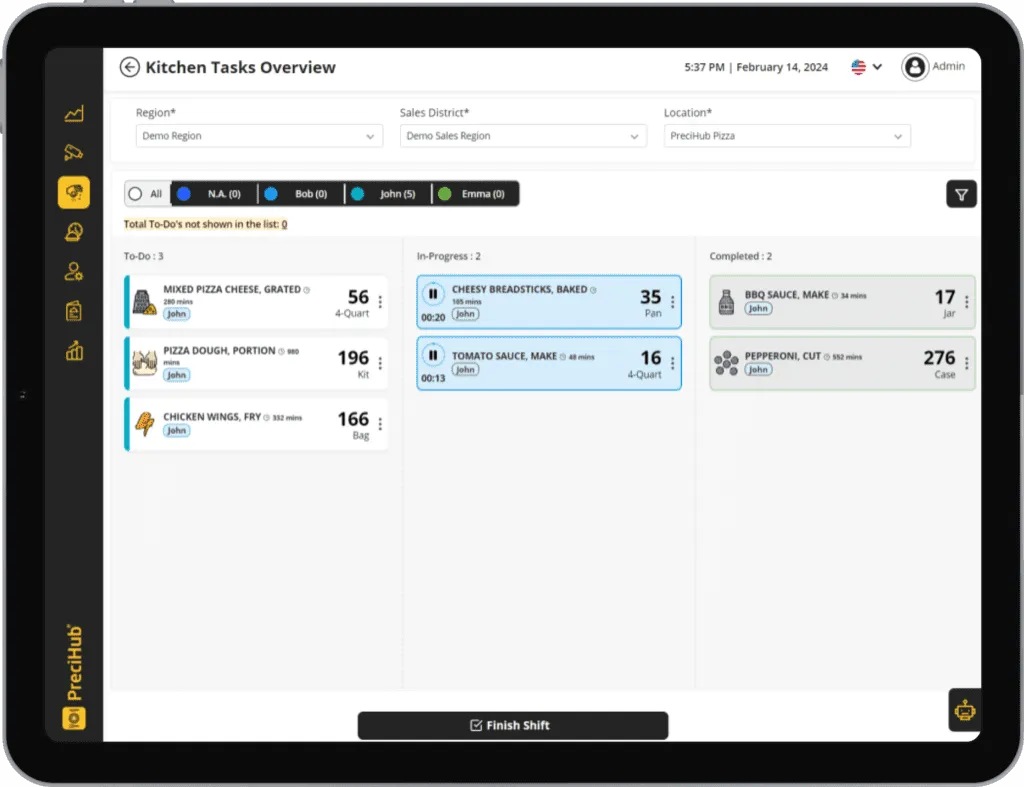This screenshot has width=1024, height=787.
Task: Open options menu for Tomato Sauce, Make
Action: (x=673, y=362)
